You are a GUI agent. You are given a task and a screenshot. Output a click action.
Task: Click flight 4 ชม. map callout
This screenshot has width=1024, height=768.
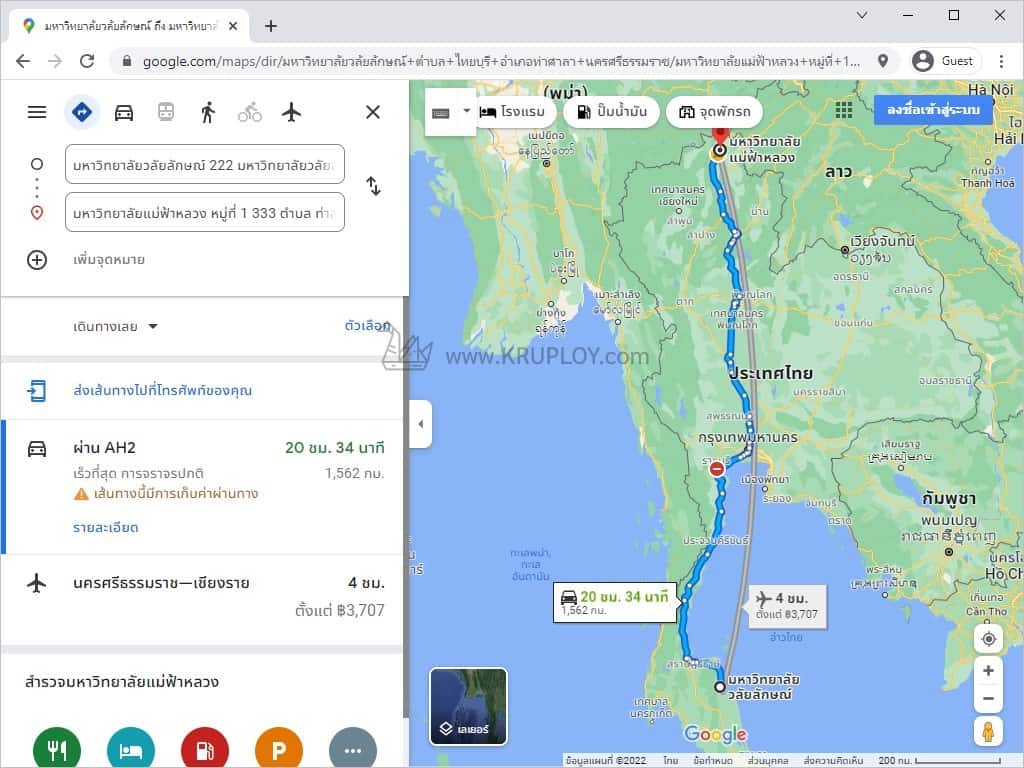tap(786, 605)
